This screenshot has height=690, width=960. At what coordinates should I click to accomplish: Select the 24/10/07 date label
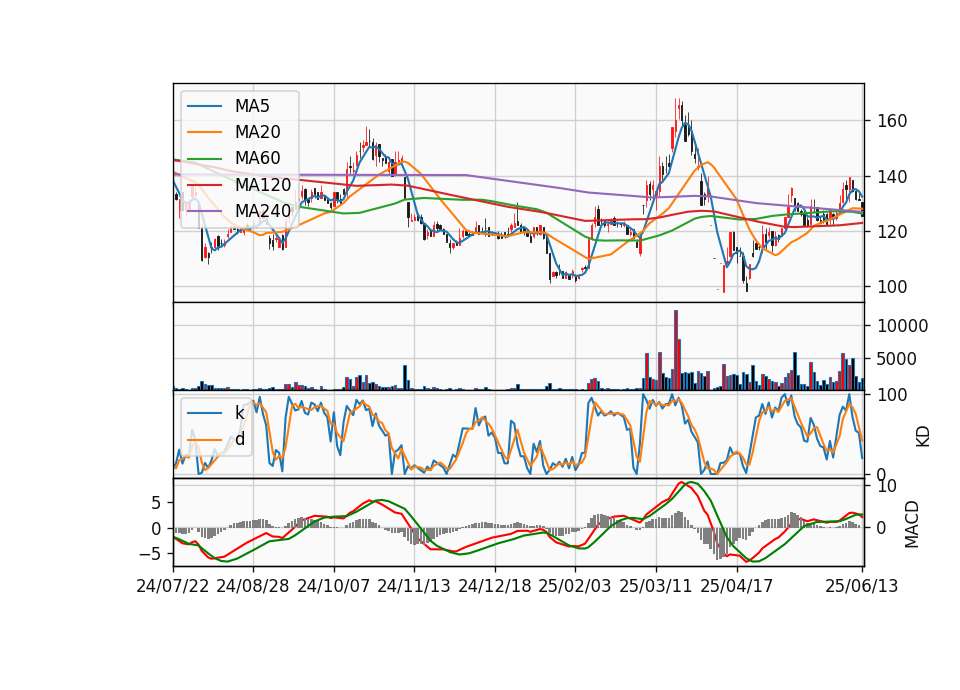click(x=334, y=586)
